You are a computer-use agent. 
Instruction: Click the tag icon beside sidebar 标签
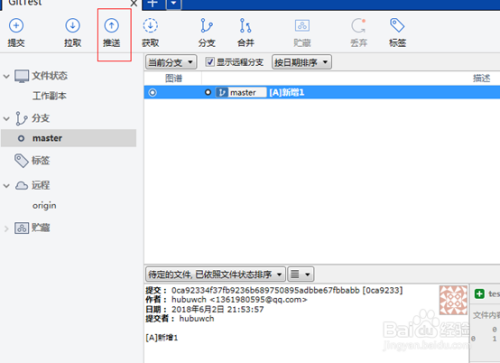(21, 161)
